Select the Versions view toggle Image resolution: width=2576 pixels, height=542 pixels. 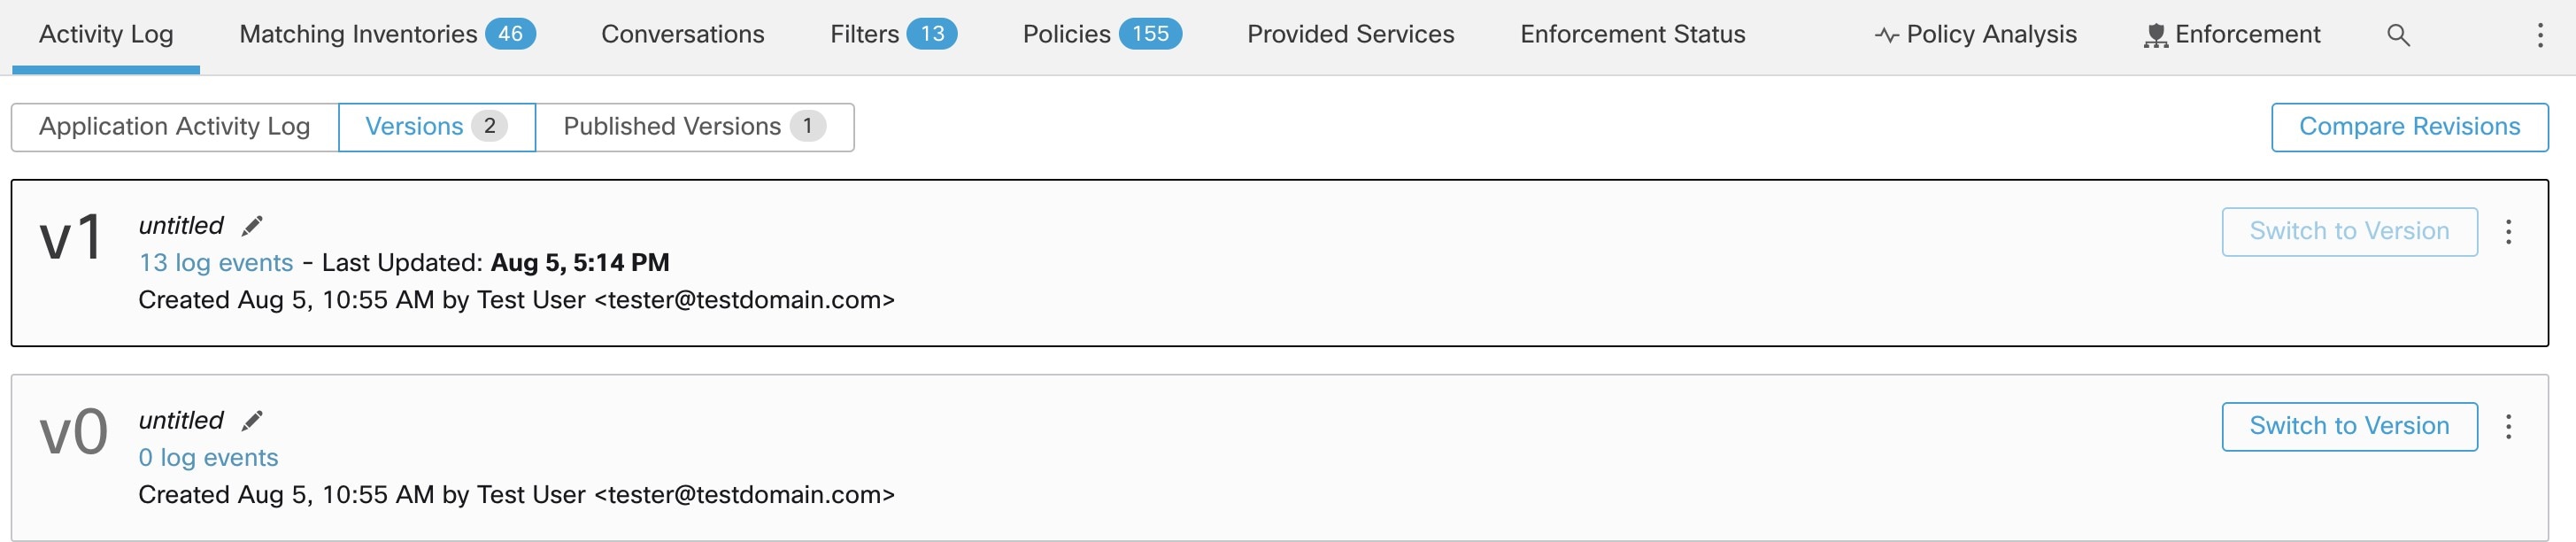(437, 127)
